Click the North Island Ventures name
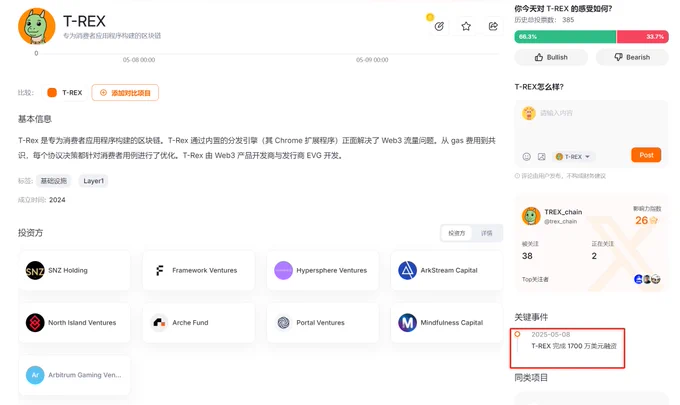680x405 pixels. [82, 323]
